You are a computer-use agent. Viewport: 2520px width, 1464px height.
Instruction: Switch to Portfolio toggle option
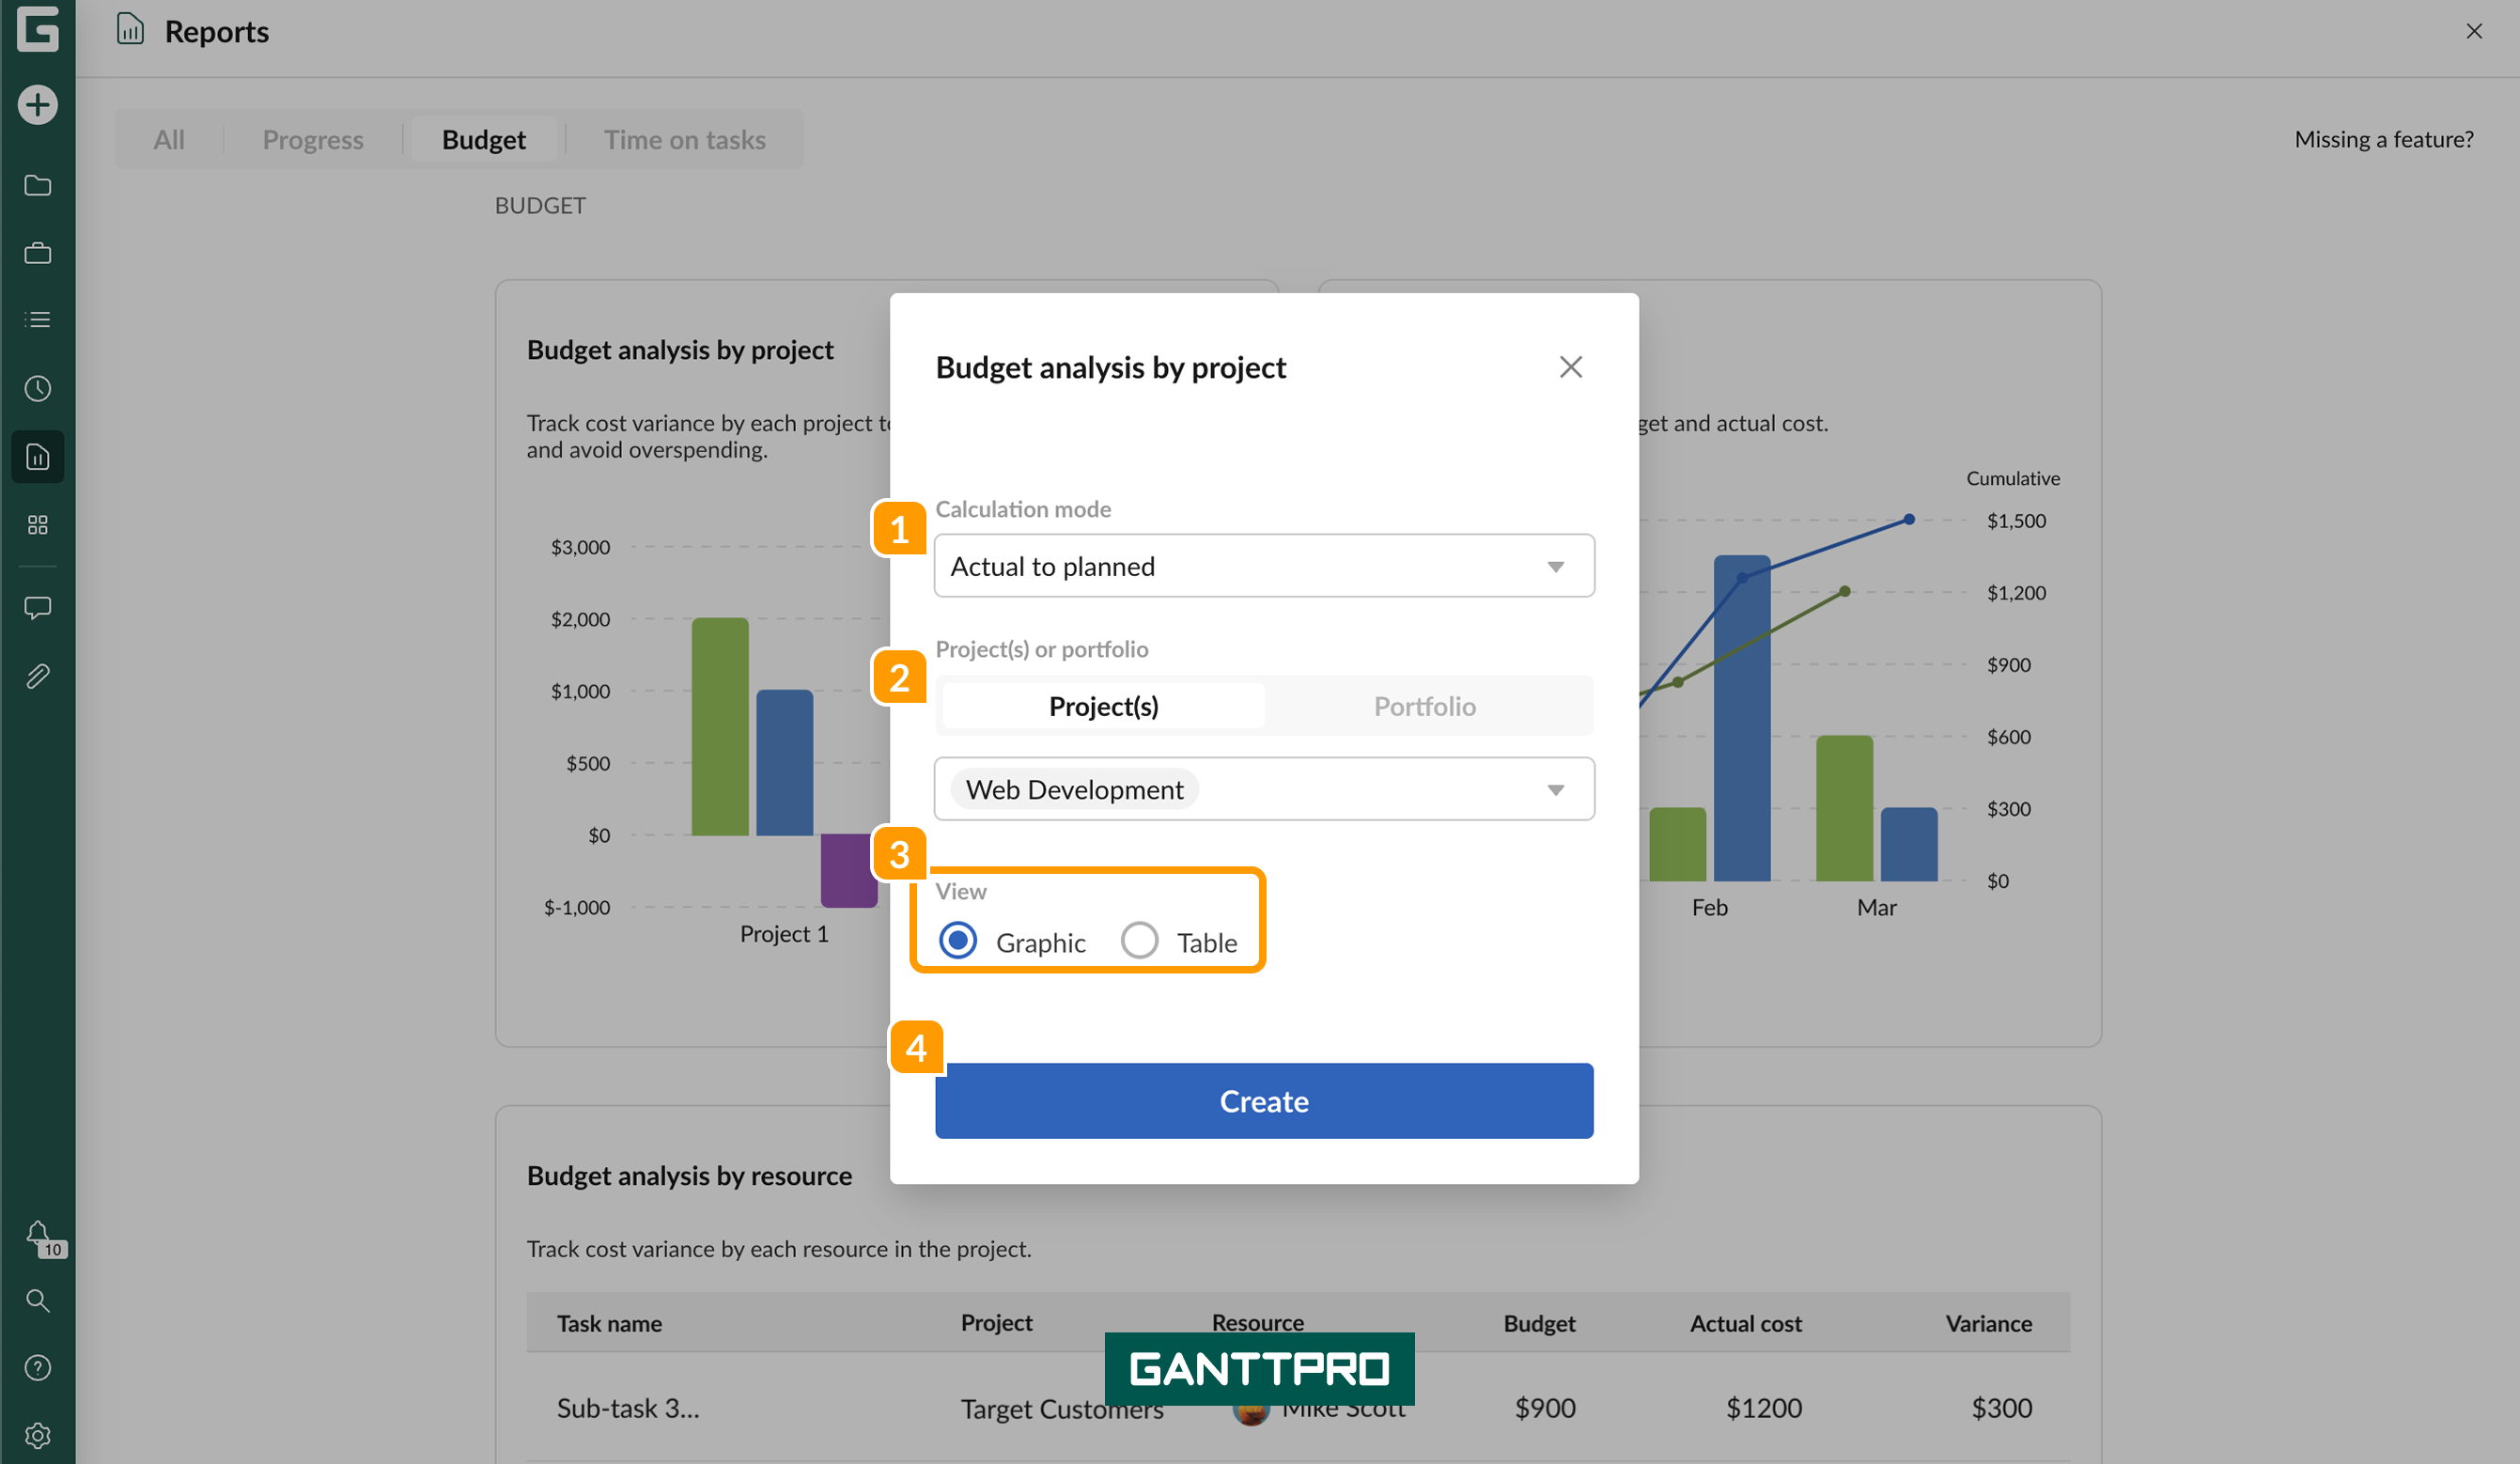(x=1424, y=706)
